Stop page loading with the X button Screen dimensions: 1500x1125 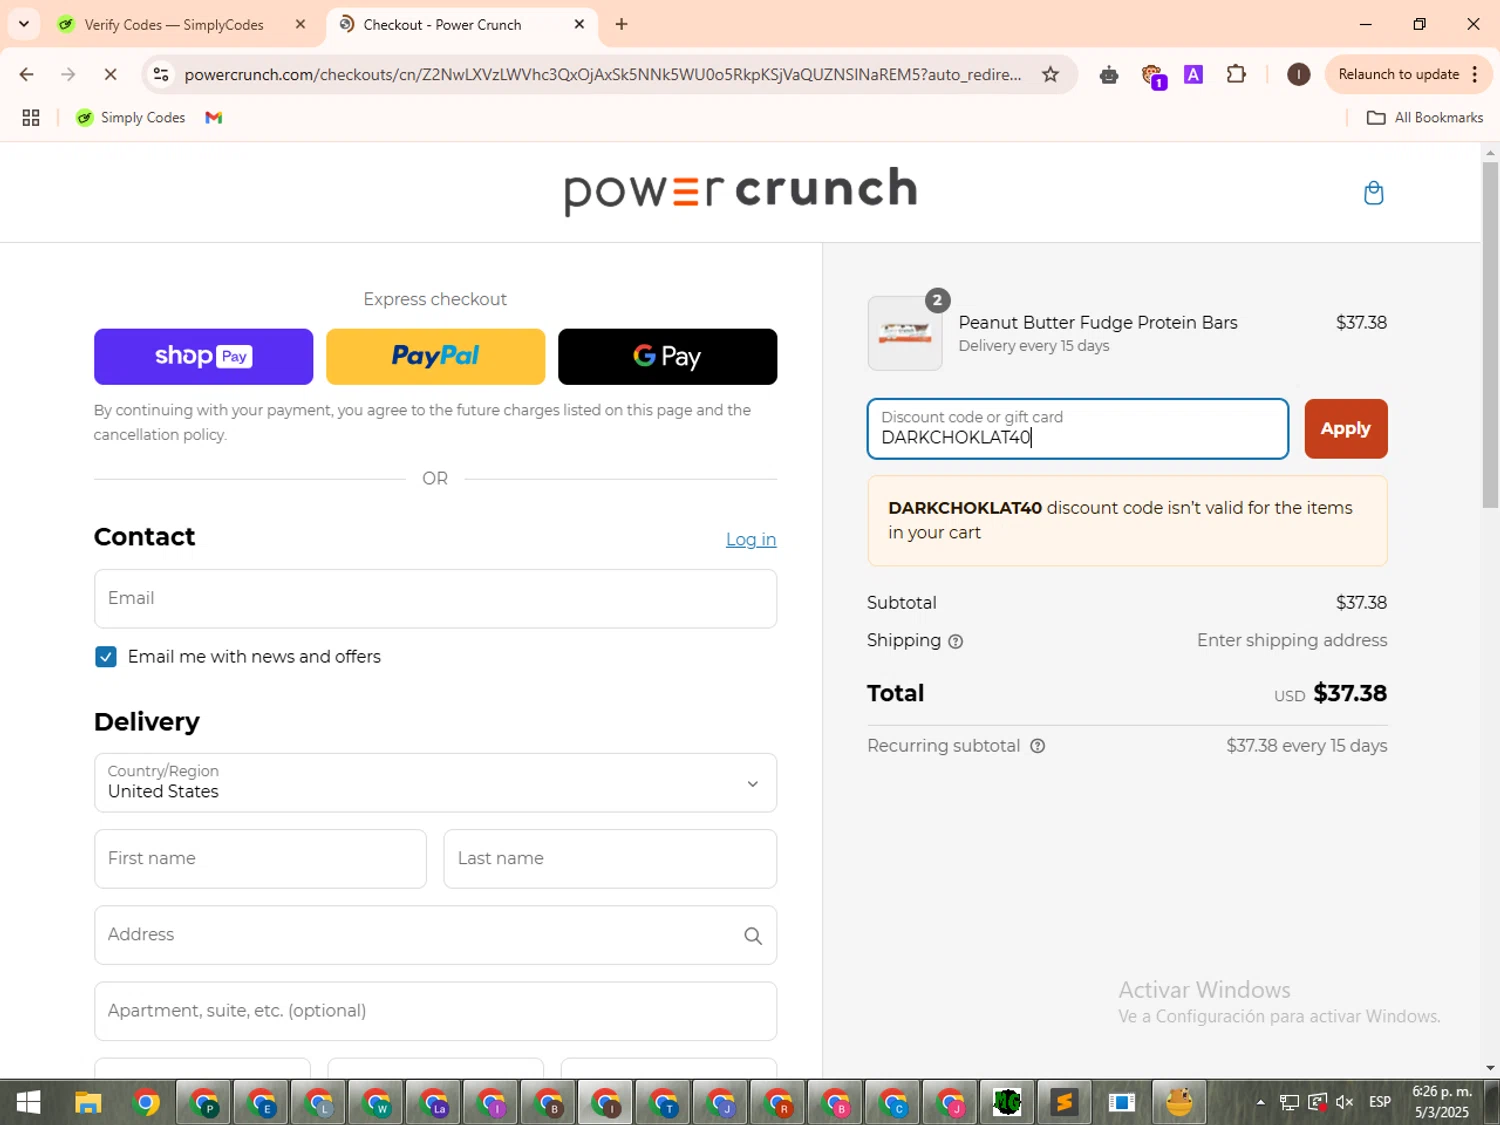pos(110,75)
